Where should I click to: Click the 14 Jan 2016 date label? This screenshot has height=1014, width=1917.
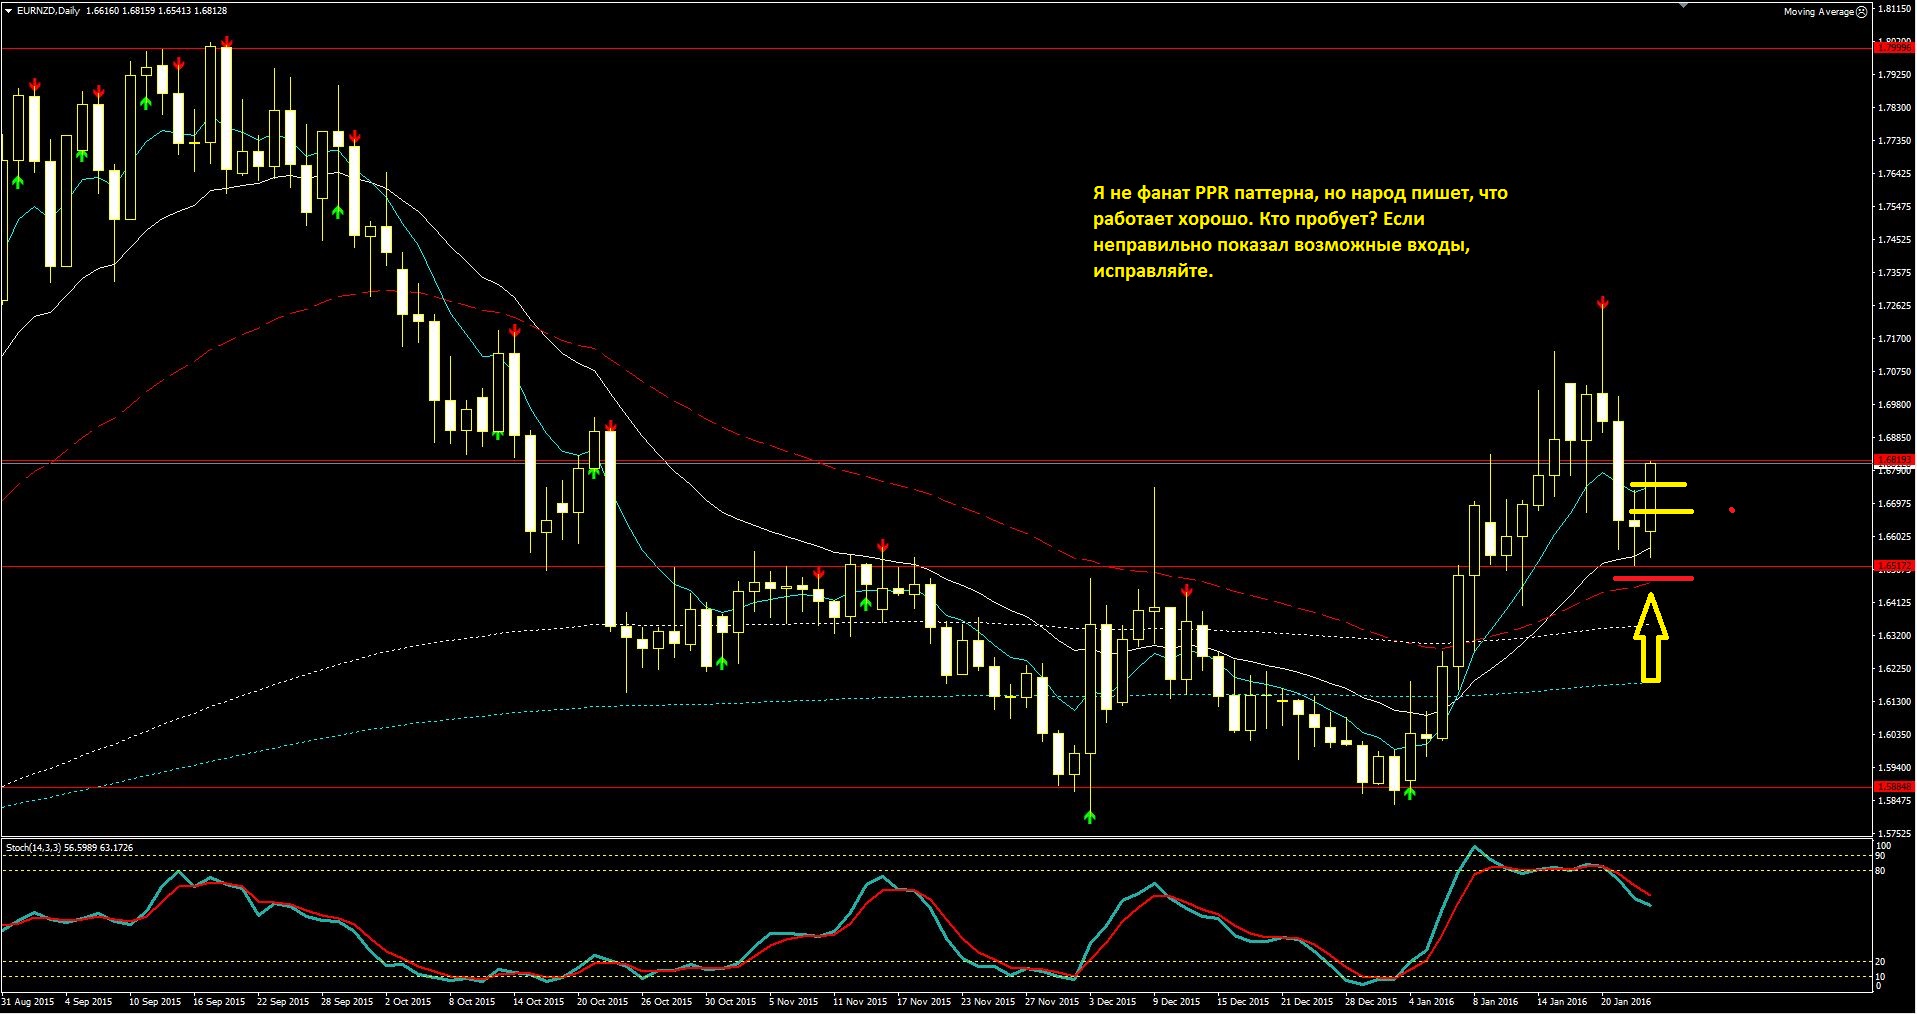[1562, 1002]
